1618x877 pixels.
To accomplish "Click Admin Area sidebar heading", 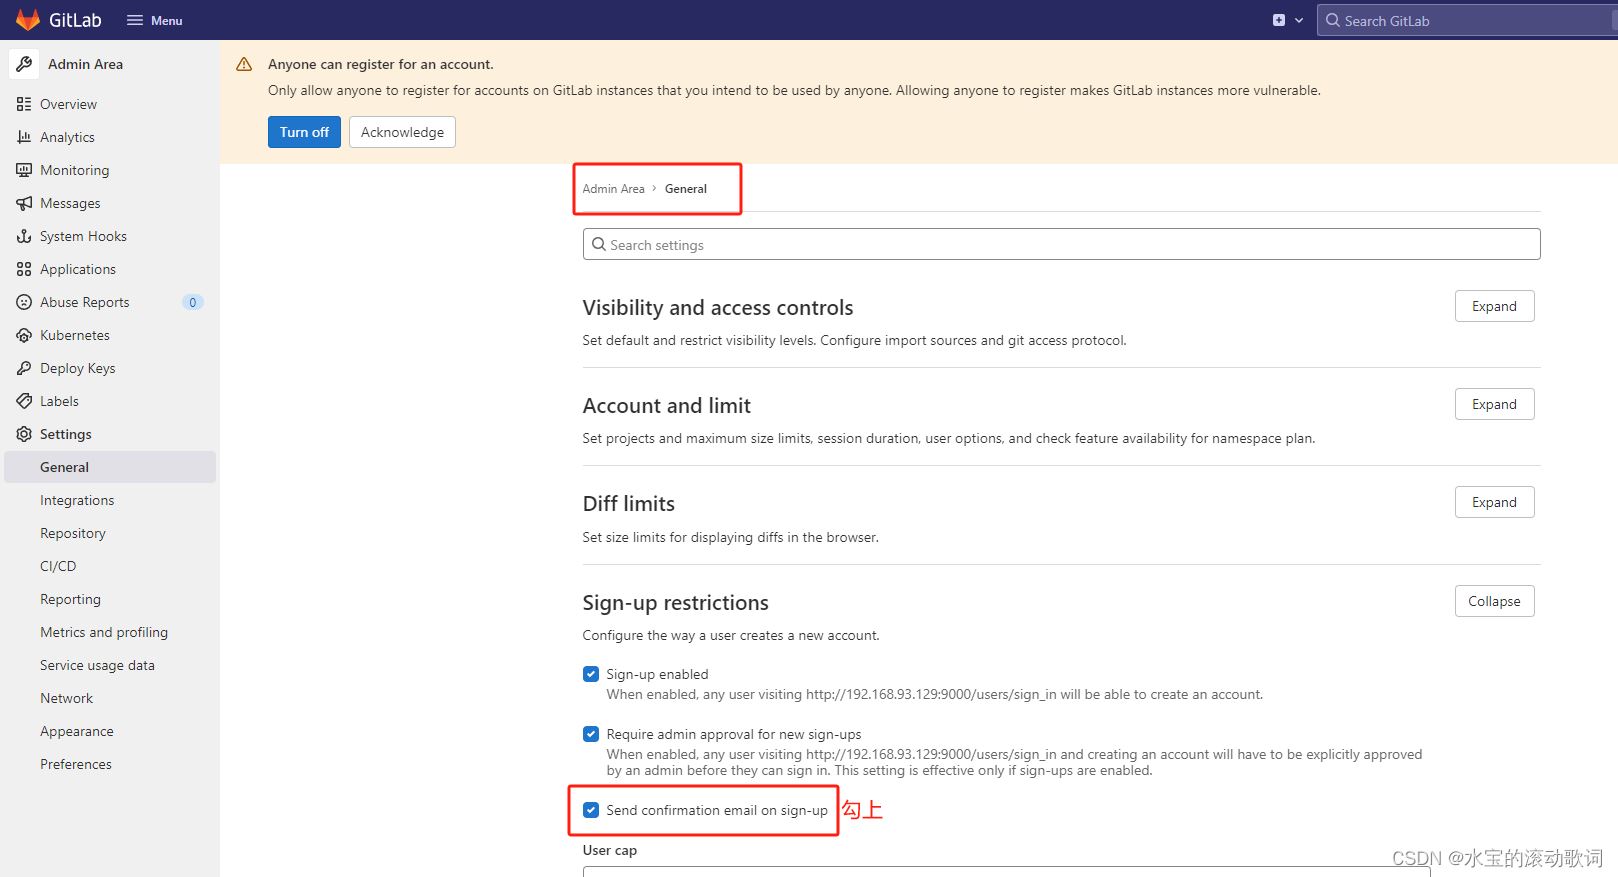I will 85,64.
